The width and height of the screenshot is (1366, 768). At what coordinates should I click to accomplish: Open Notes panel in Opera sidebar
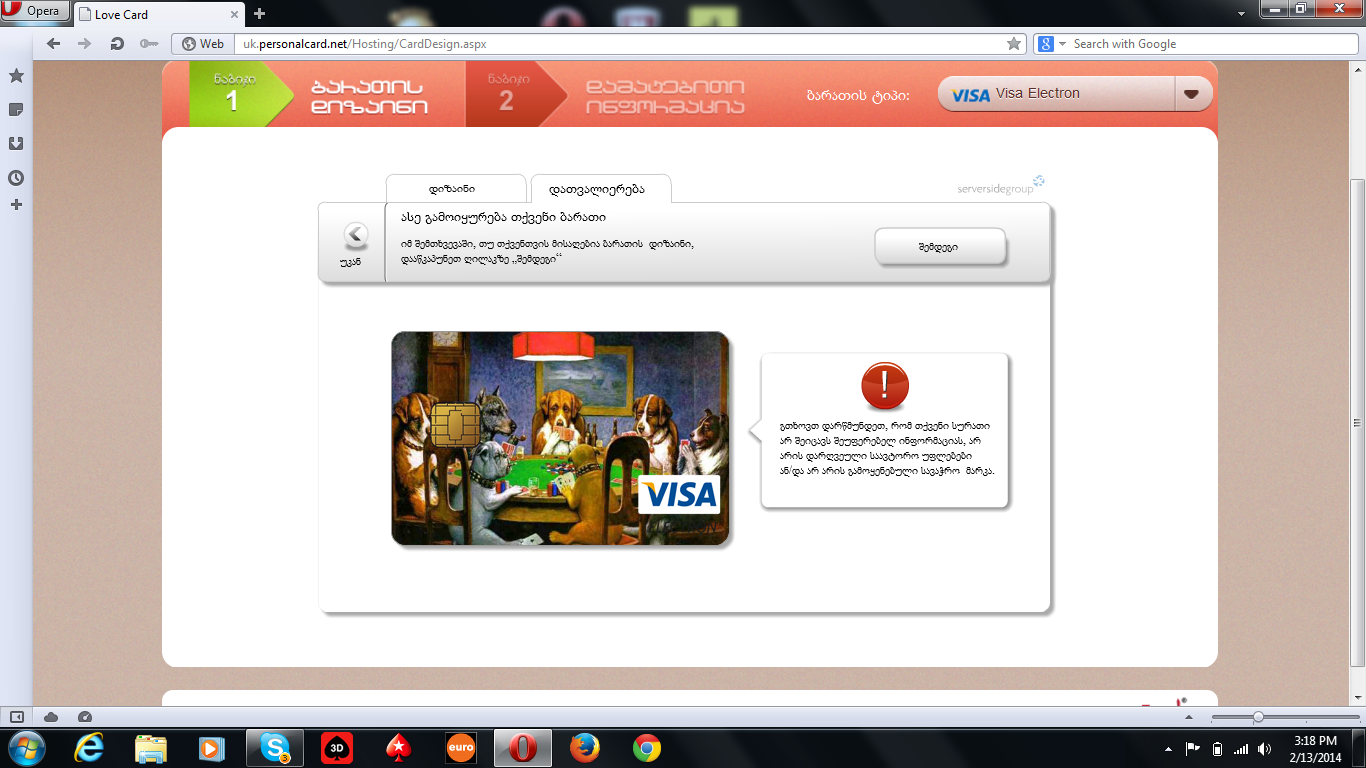pos(16,110)
